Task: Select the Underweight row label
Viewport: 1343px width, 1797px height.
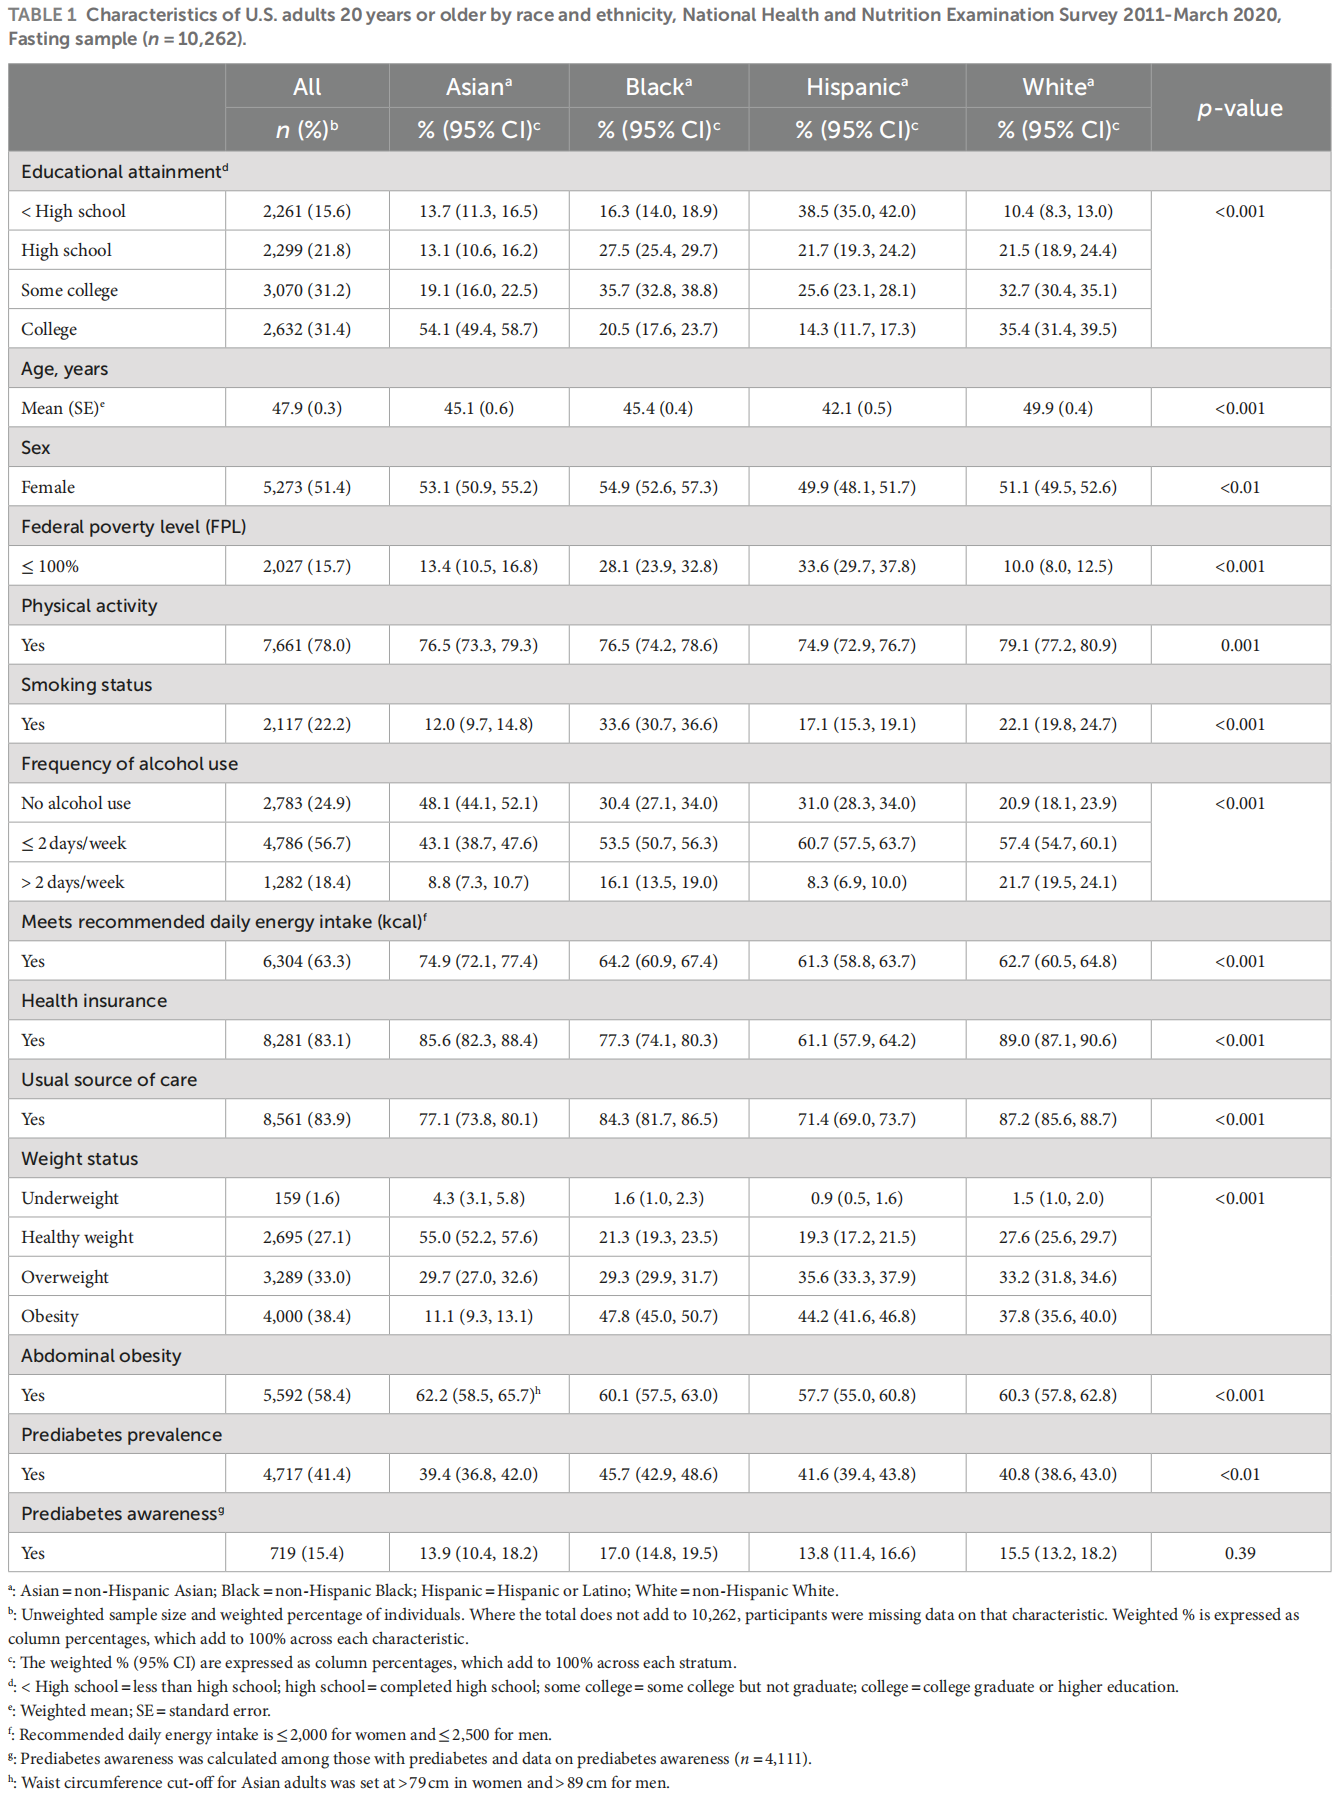Action: [69, 1198]
